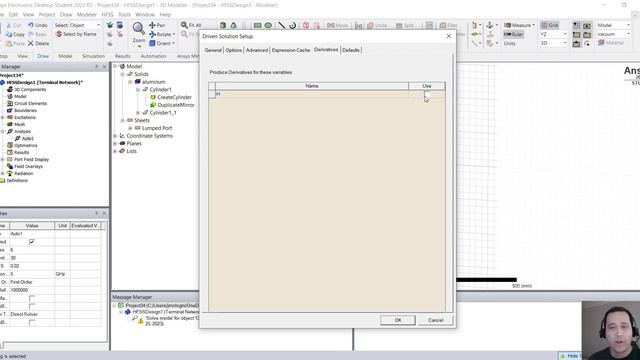640x360 pixels.
Task: Select the aluminum material node
Action: pyautogui.click(x=153, y=82)
